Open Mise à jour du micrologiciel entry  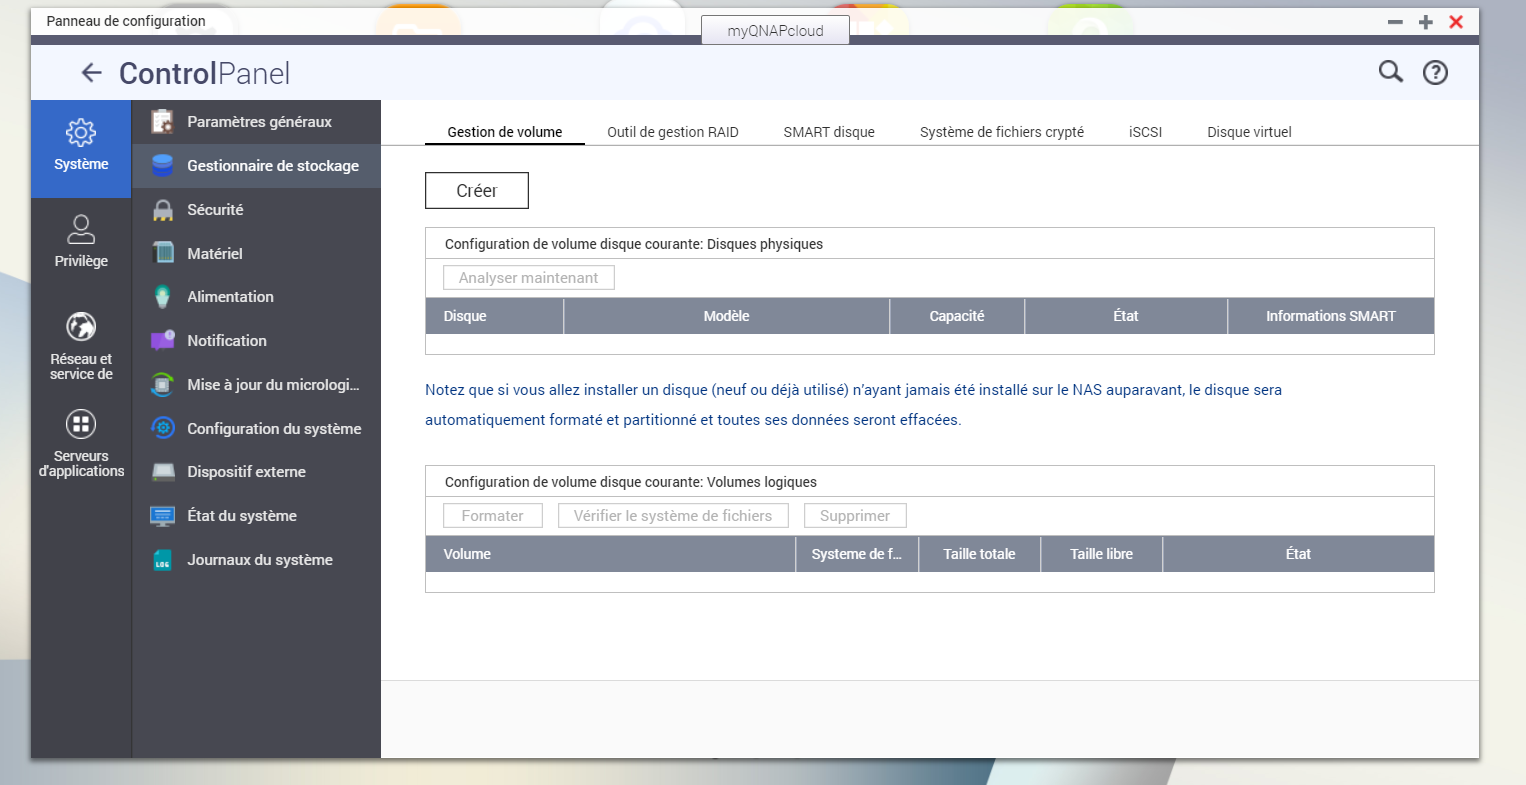point(256,384)
